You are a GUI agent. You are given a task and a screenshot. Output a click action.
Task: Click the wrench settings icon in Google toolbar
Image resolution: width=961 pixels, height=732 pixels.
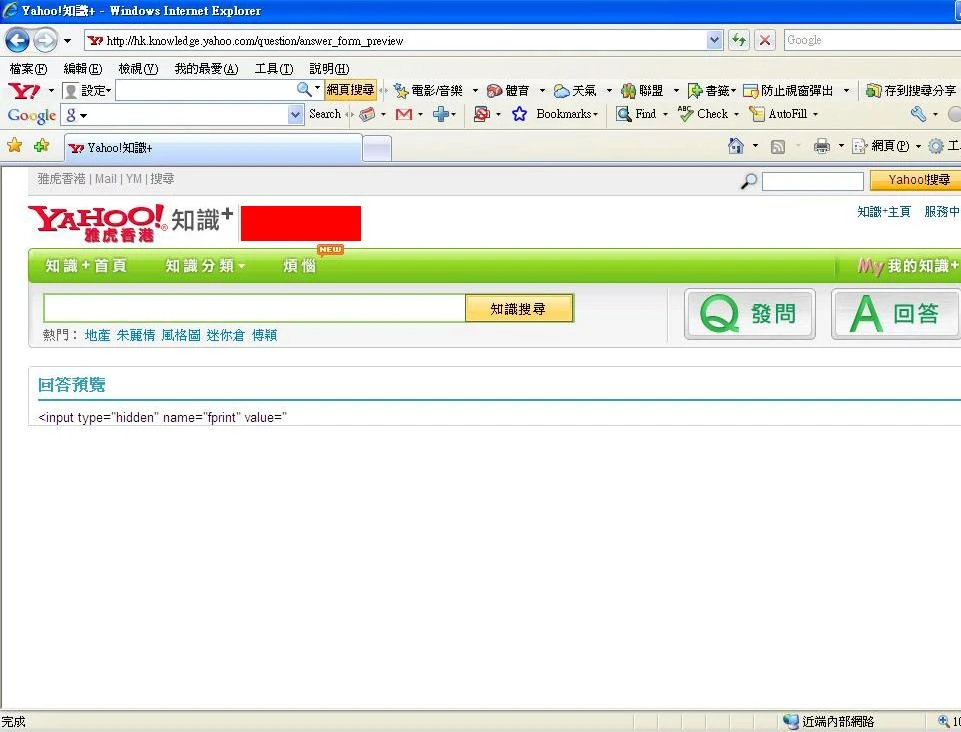tap(918, 114)
